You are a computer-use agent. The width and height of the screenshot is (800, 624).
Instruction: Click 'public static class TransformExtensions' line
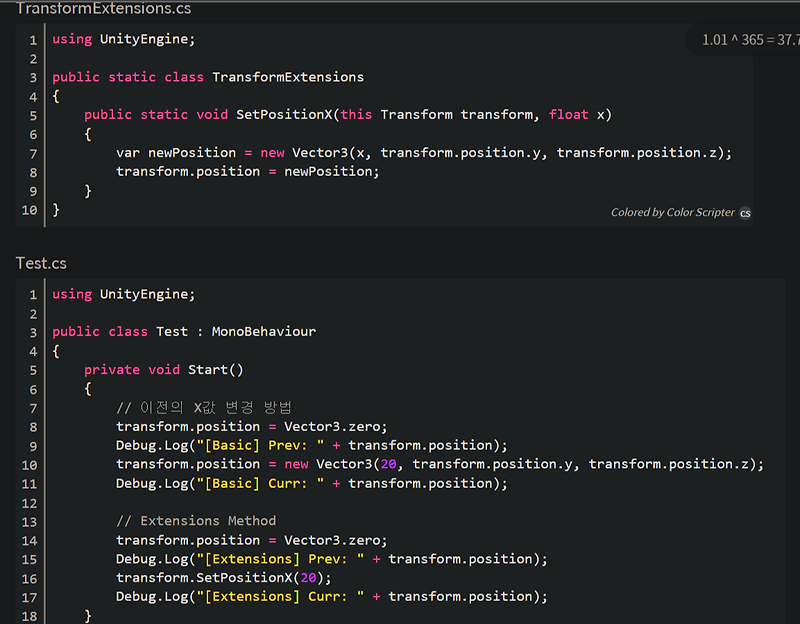[208, 77]
